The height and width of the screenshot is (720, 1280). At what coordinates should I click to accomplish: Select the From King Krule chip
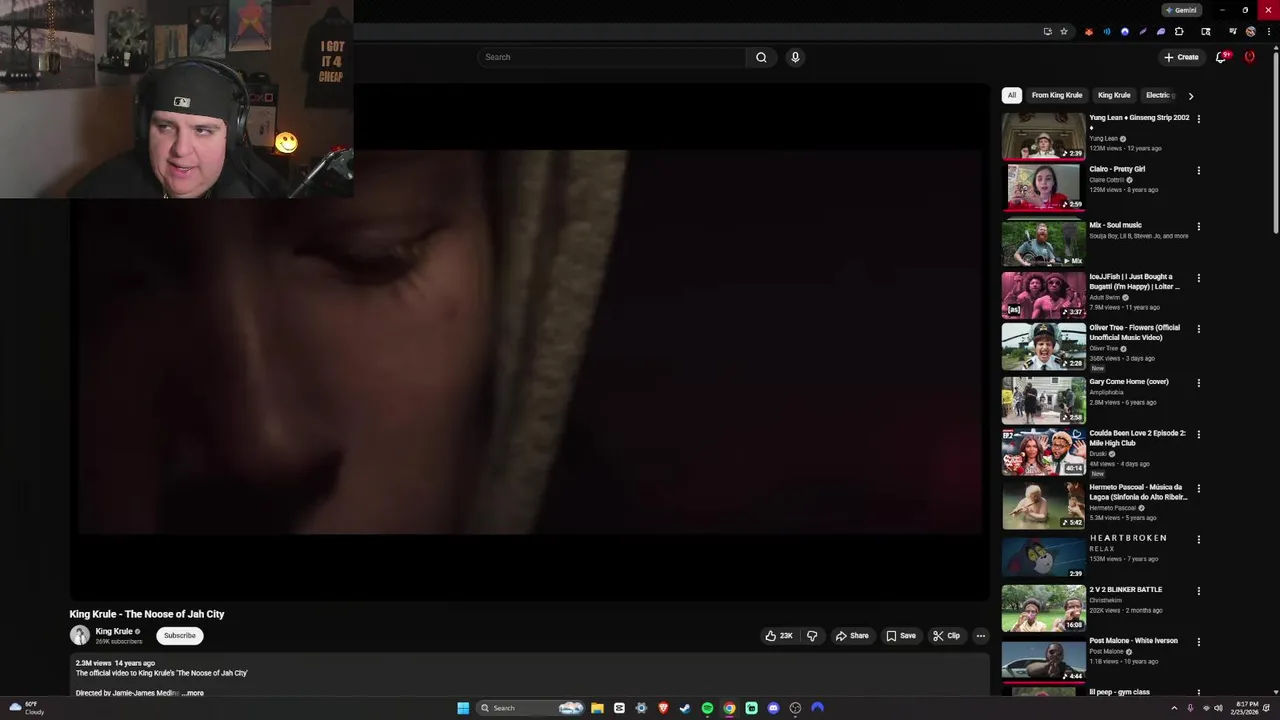1057,95
